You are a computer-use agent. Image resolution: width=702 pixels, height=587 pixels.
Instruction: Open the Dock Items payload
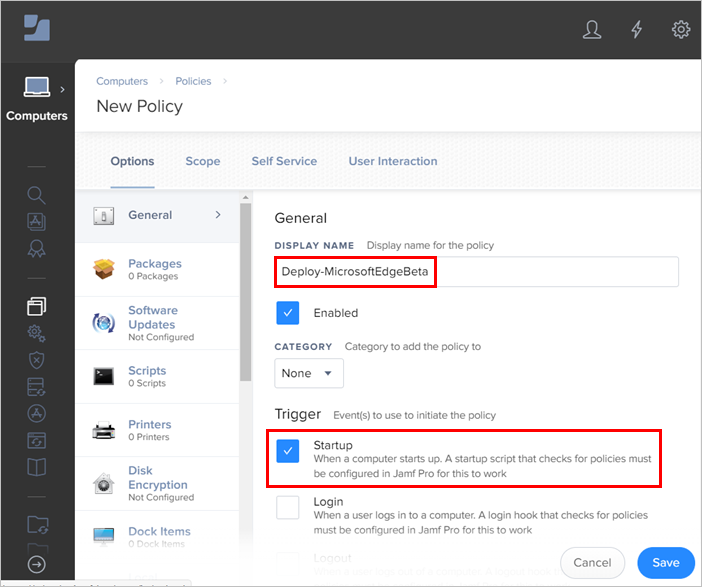click(158, 537)
